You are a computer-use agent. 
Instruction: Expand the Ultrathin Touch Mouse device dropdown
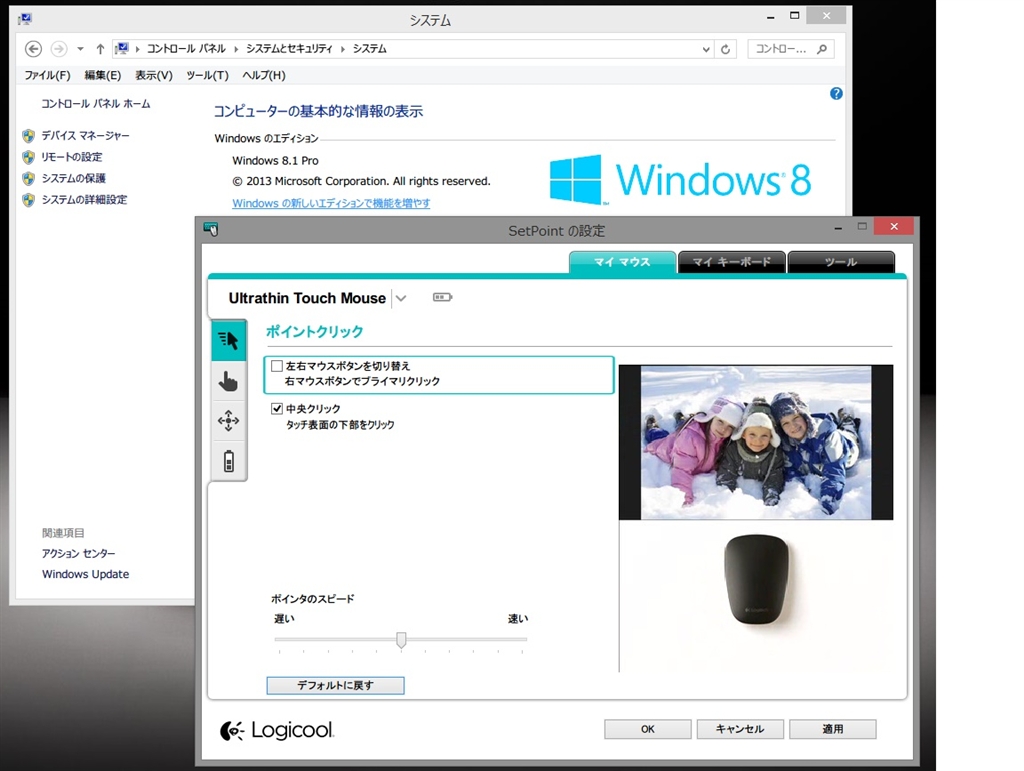point(401,298)
